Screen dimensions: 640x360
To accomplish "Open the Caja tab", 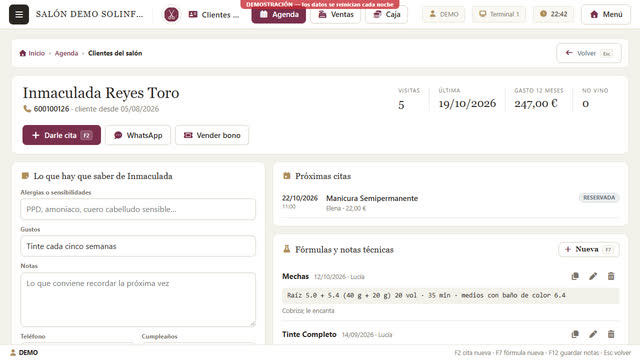I will pos(386,15).
